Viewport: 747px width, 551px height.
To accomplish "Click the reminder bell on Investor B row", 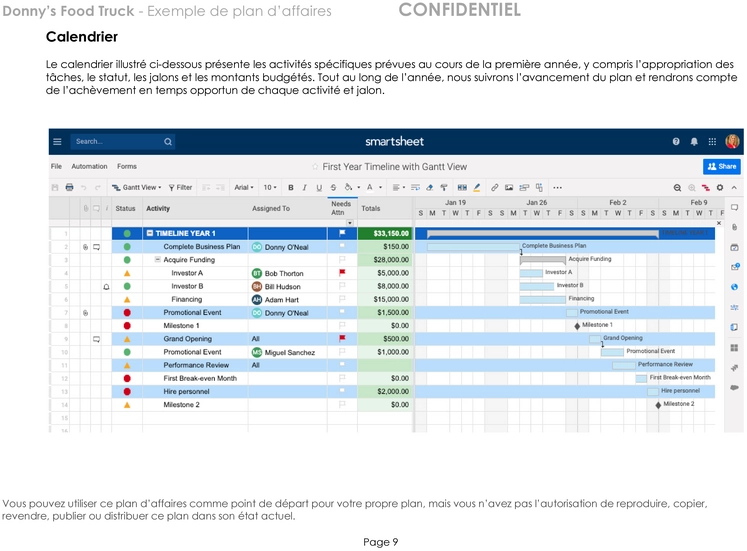I will [106, 287].
